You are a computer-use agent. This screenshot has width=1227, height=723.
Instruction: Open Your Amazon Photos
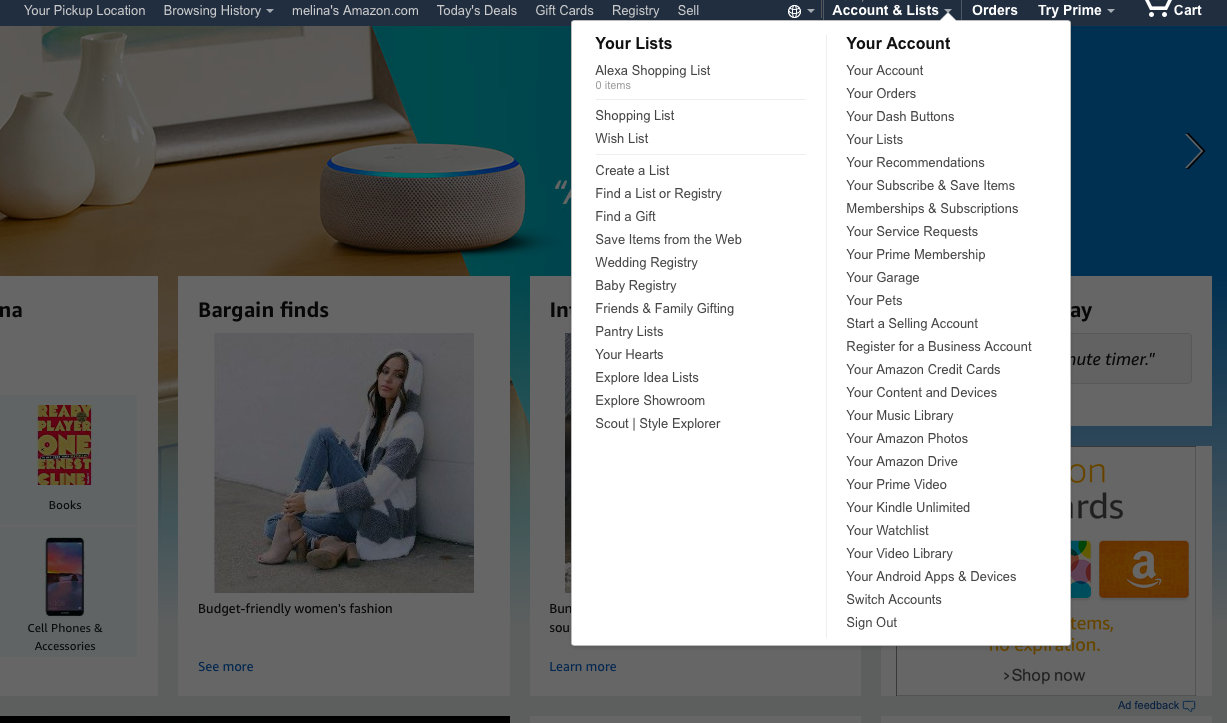pyautogui.click(x=907, y=438)
